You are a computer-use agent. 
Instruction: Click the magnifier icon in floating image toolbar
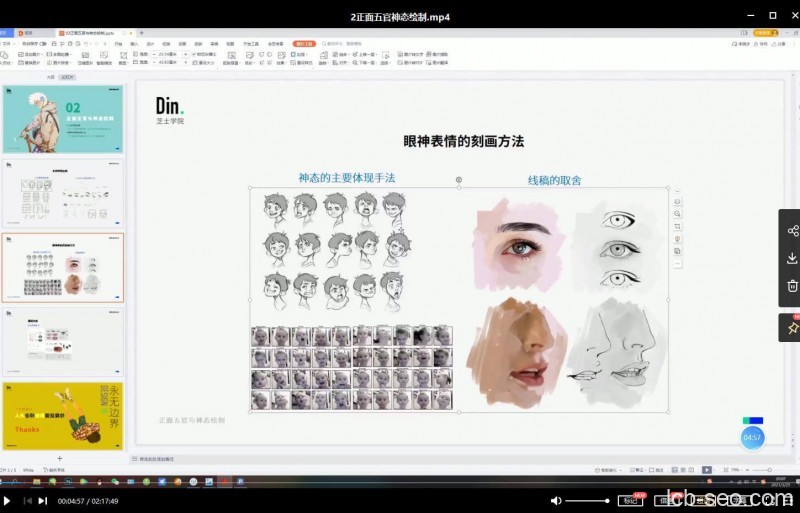pos(678,214)
